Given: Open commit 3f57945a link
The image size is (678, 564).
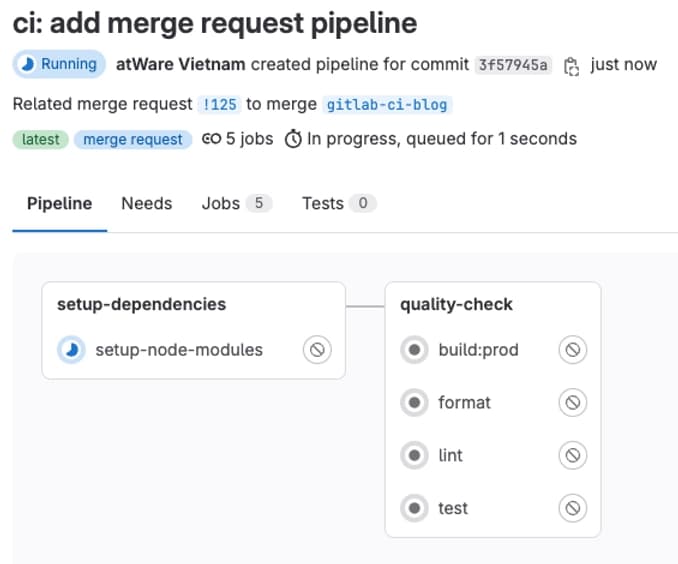Looking at the screenshot, I should click(x=513, y=65).
